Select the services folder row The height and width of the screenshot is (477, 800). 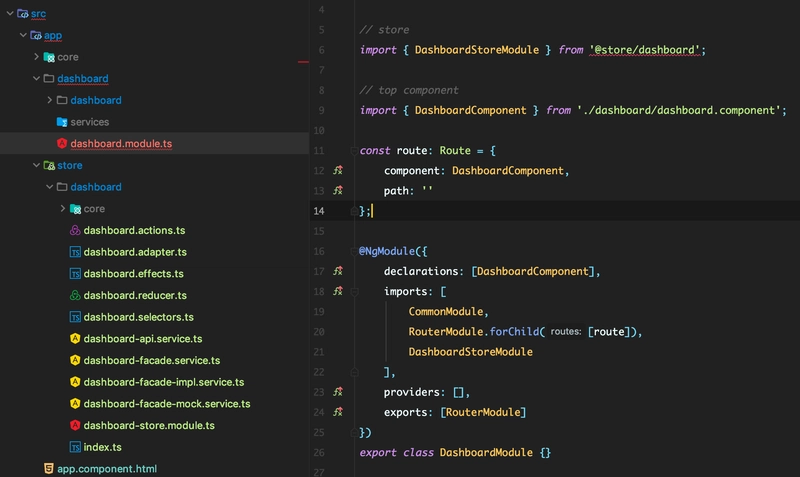154,122
